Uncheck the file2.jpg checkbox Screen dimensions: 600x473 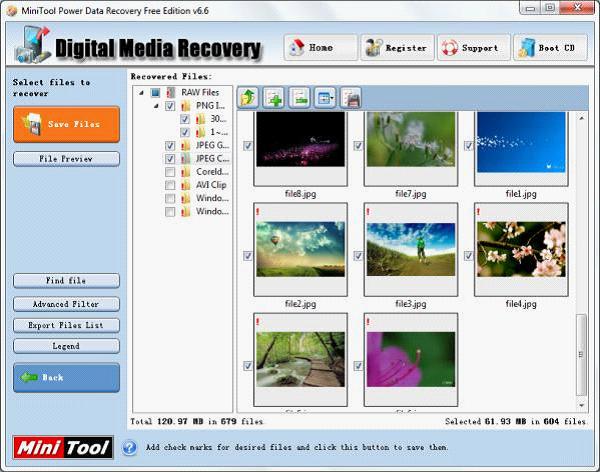(248, 256)
